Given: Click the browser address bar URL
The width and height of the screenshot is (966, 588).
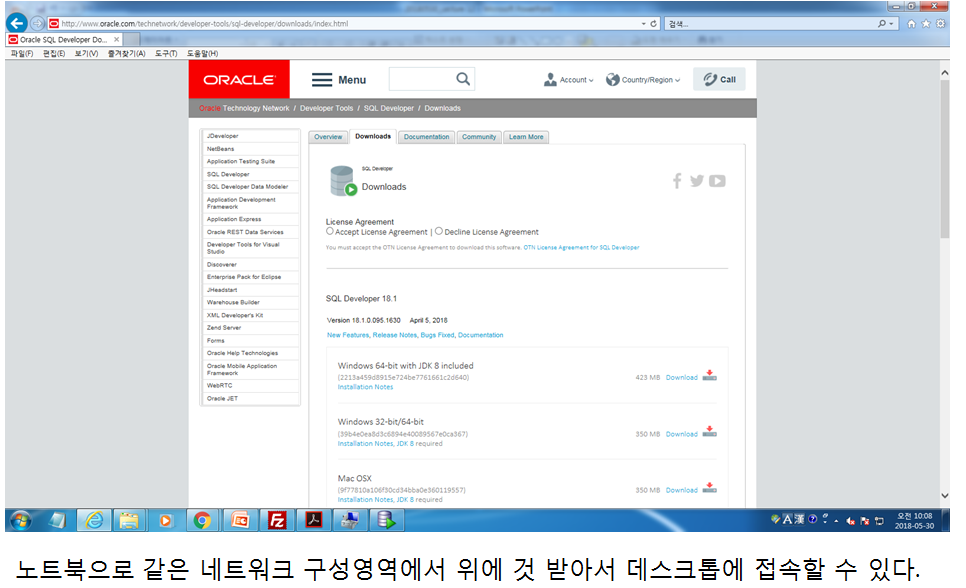Looking at the screenshot, I should pos(205,23).
